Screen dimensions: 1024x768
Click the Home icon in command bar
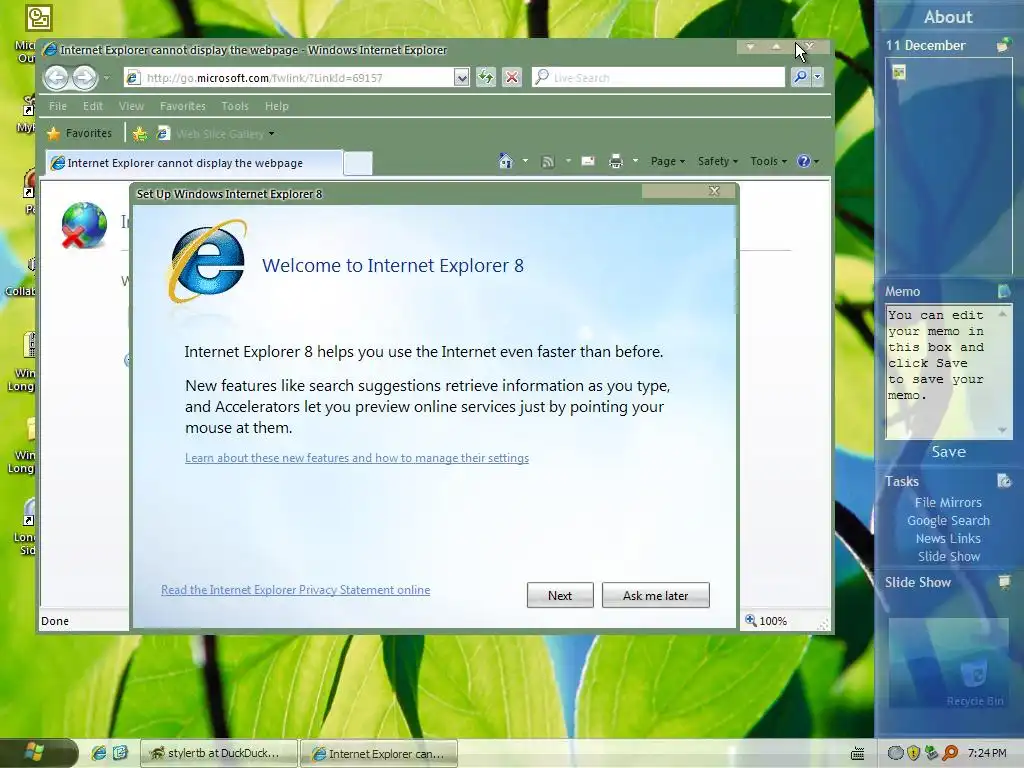click(505, 161)
